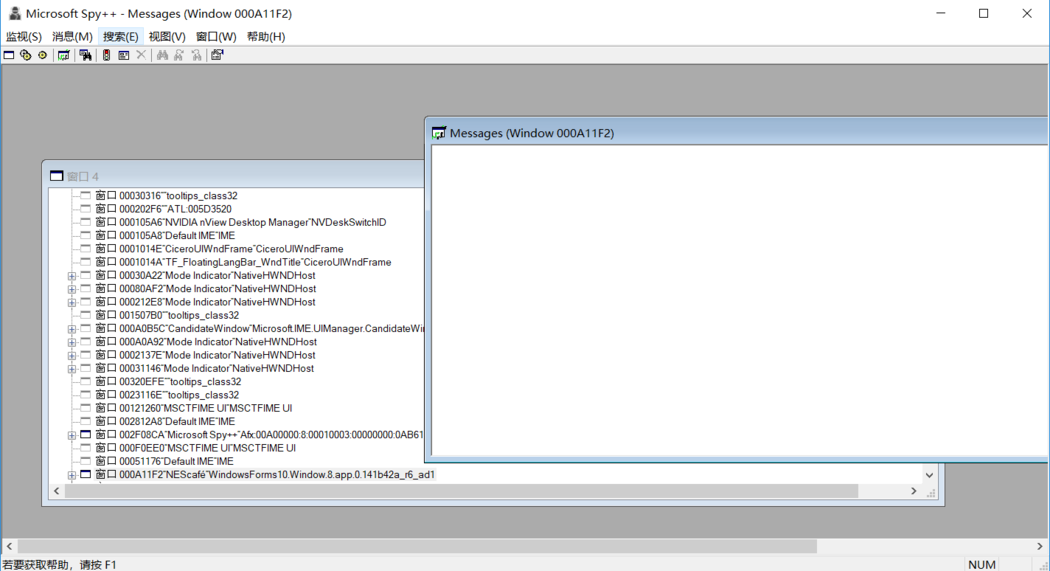Expand the 00030A22 Mode Indicator node

72,276
